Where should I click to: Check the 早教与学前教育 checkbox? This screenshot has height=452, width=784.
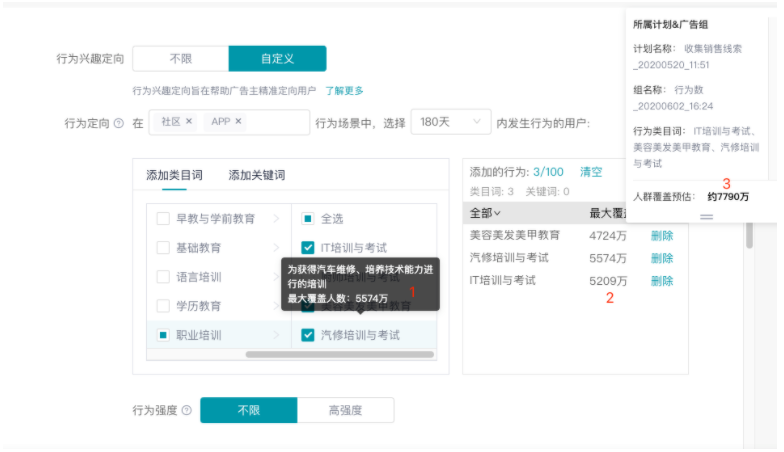tap(163, 218)
